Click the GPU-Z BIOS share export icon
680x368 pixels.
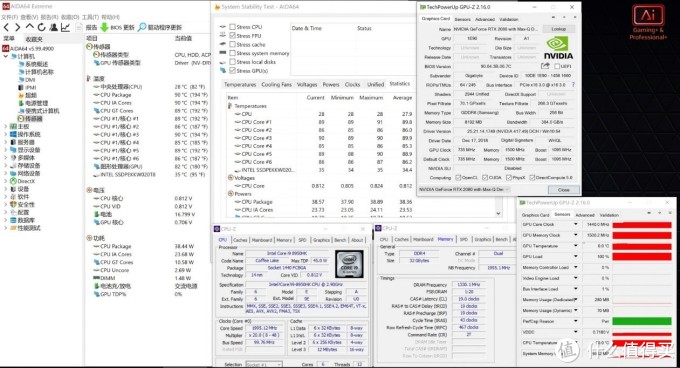(x=545, y=66)
